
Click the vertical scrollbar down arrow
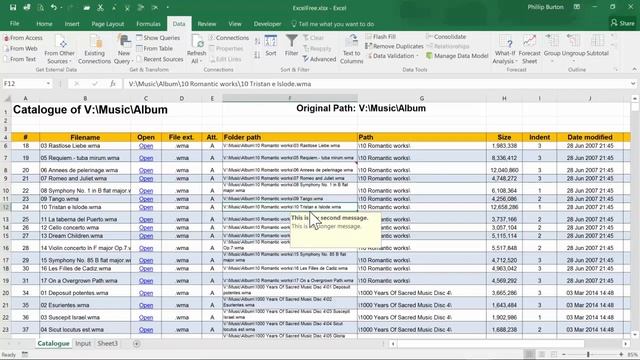click(x=635, y=334)
